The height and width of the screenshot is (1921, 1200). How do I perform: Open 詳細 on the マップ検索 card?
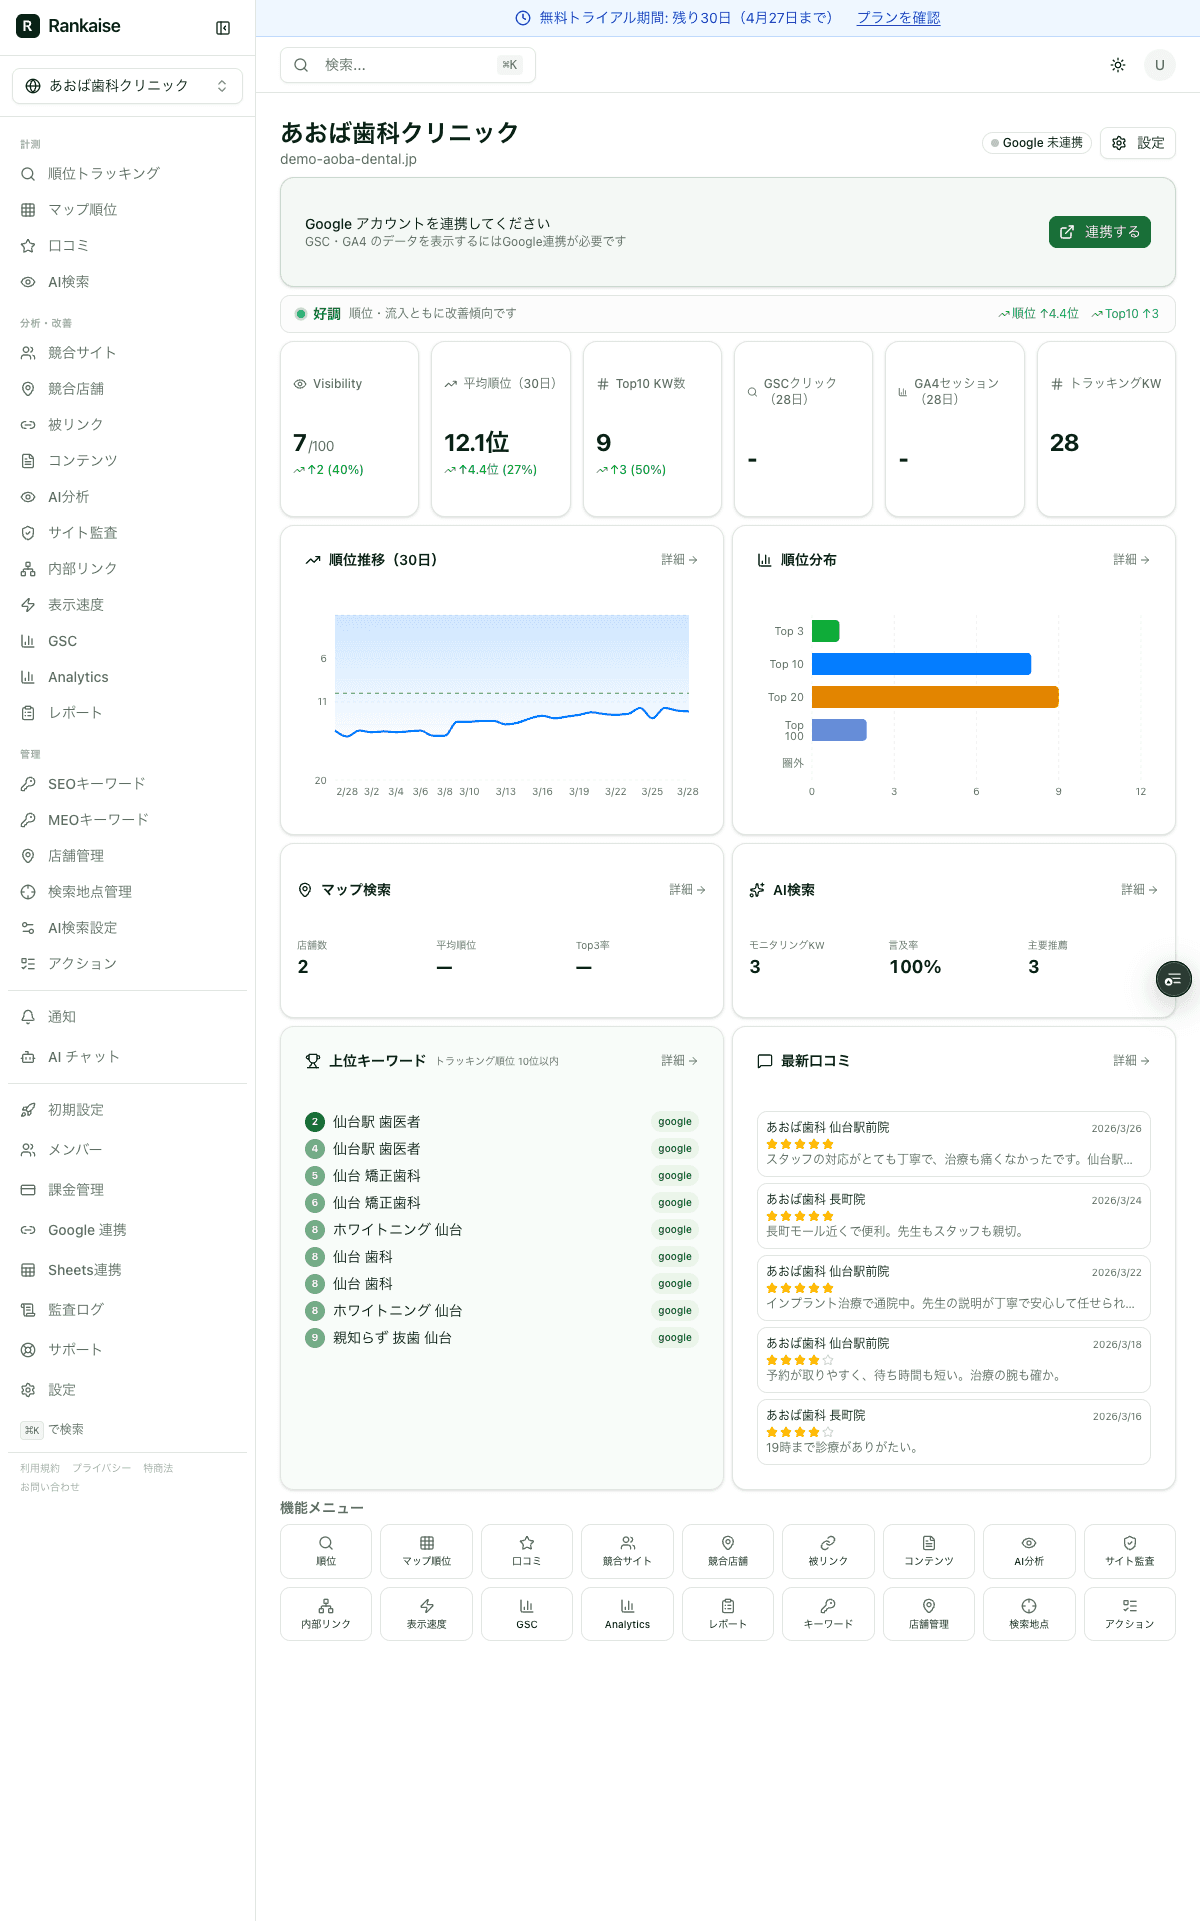pyautogui.click(x=688, y=890)
